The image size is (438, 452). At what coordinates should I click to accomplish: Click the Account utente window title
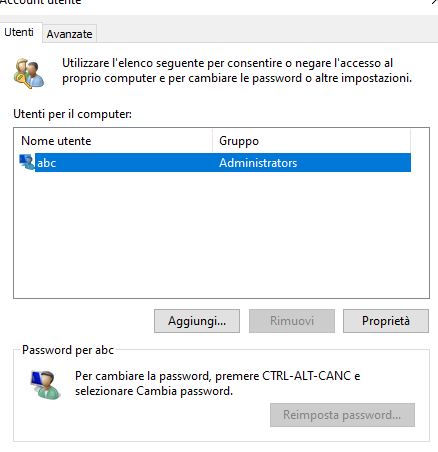point(41,2)
